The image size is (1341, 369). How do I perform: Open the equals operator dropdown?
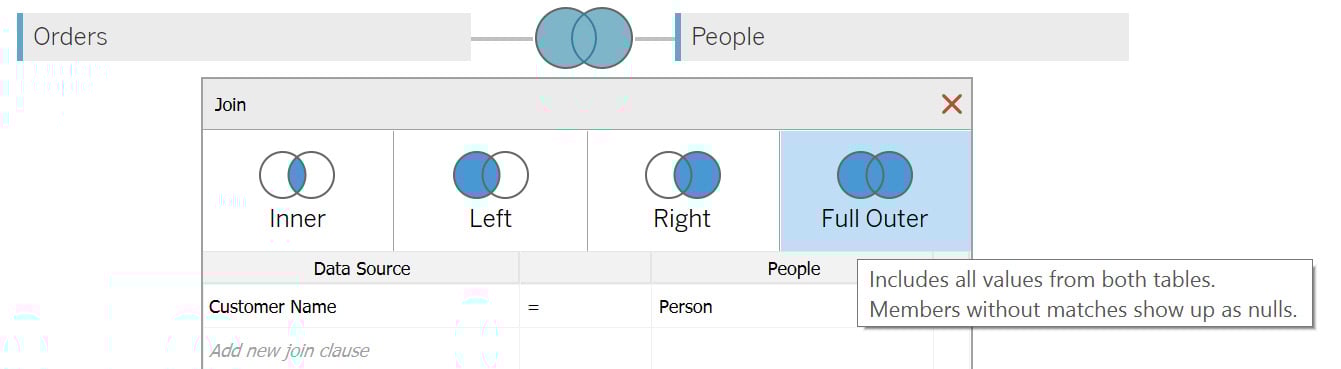point(585,307)
